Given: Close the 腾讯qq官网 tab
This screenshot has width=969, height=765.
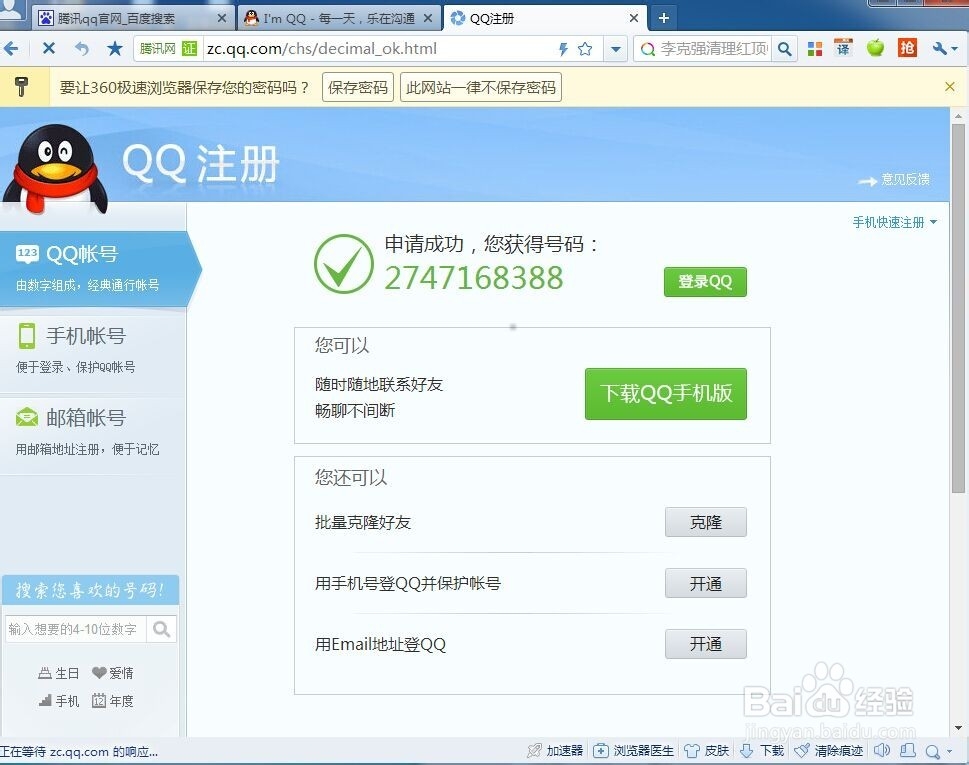Looking at the screenshot, I should 222,19.
